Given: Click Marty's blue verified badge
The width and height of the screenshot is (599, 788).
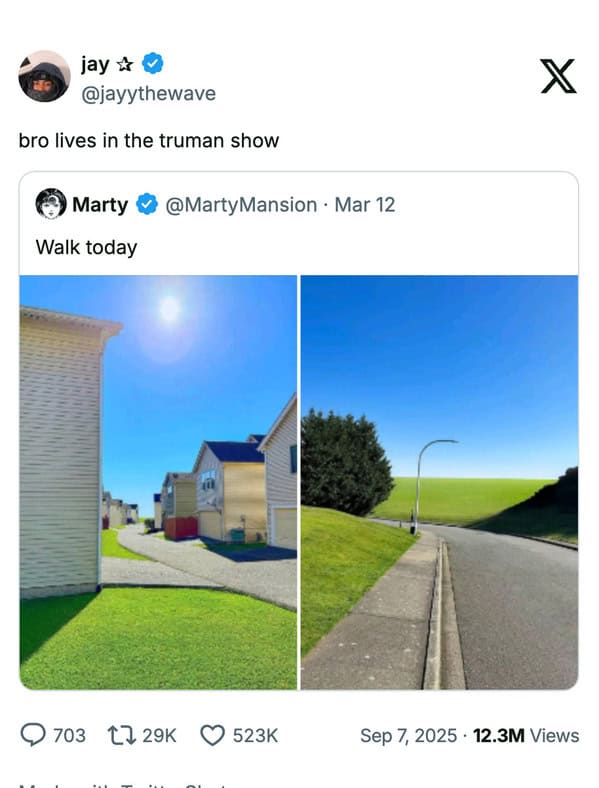Looking at the screenshot, I should pos(147,205).
